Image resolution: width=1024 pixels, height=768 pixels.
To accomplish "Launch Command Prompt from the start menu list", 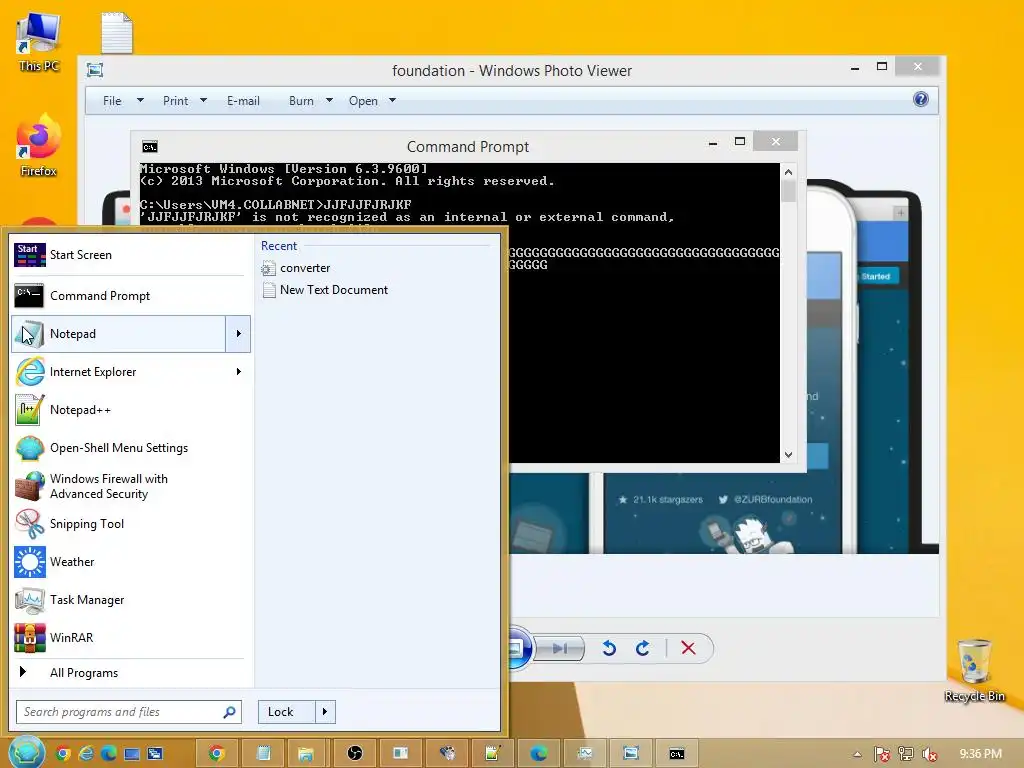I will pyautogui.click(x=129, y=296).
